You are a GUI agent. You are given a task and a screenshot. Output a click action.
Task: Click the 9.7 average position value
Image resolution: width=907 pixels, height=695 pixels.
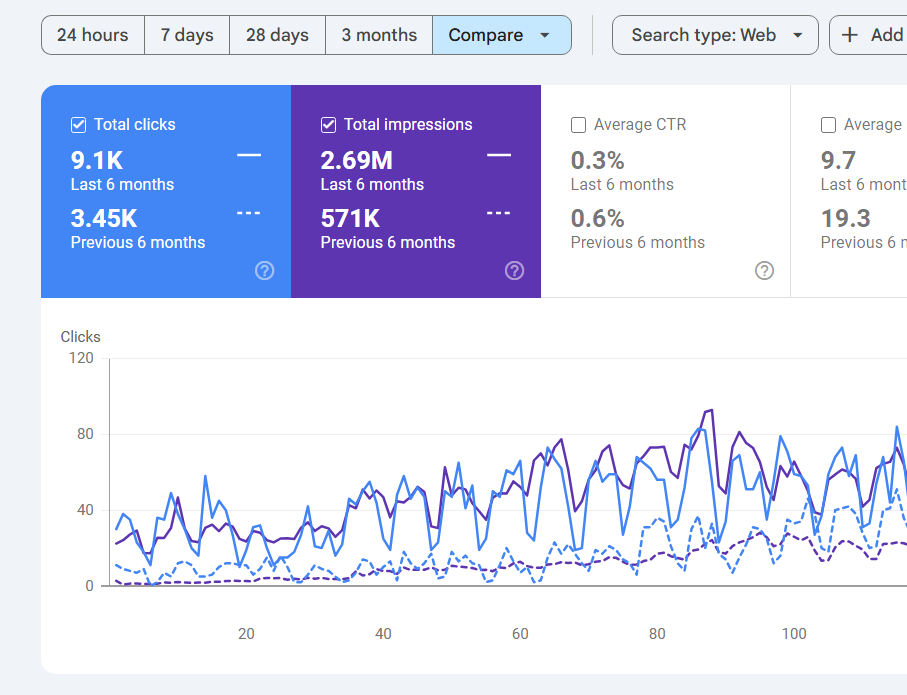click(x=838, y=160)
